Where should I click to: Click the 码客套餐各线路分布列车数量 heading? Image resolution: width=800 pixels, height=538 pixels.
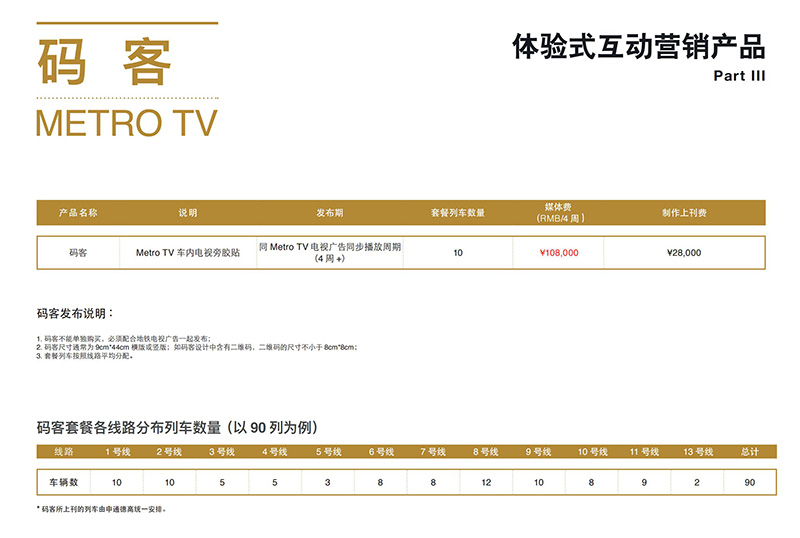(x=177, y=427)
